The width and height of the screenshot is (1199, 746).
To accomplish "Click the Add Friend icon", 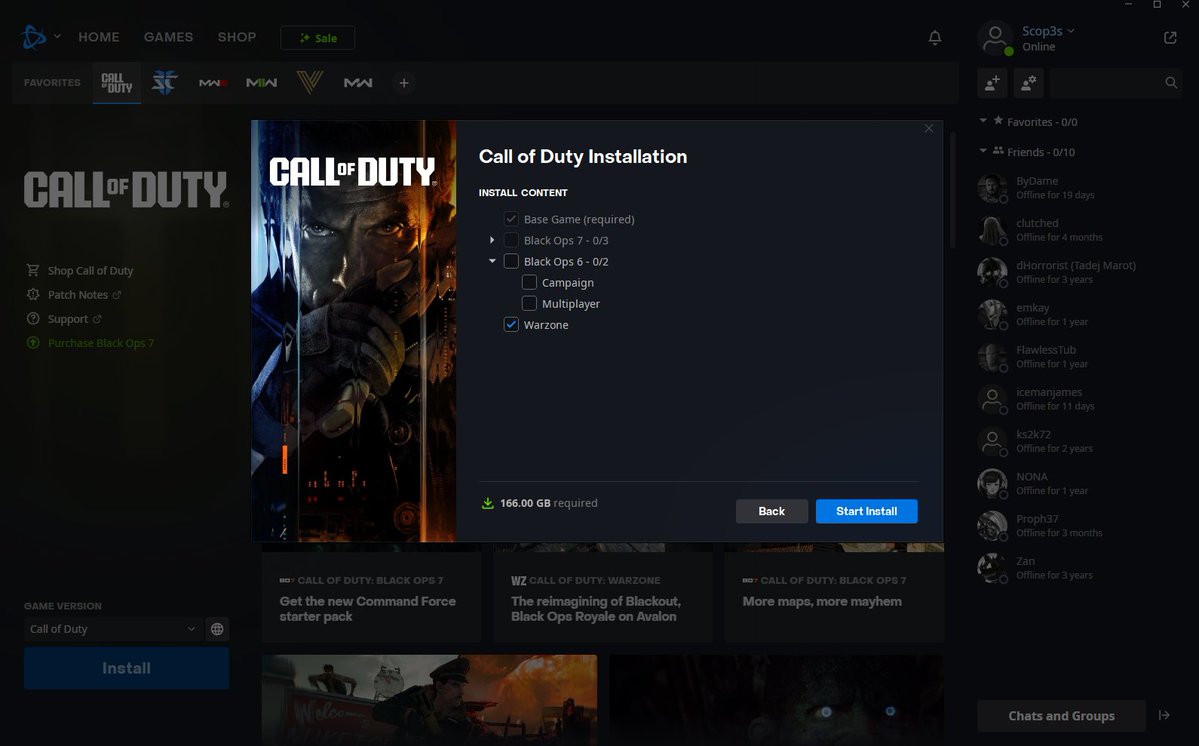I will click(992, 83).
